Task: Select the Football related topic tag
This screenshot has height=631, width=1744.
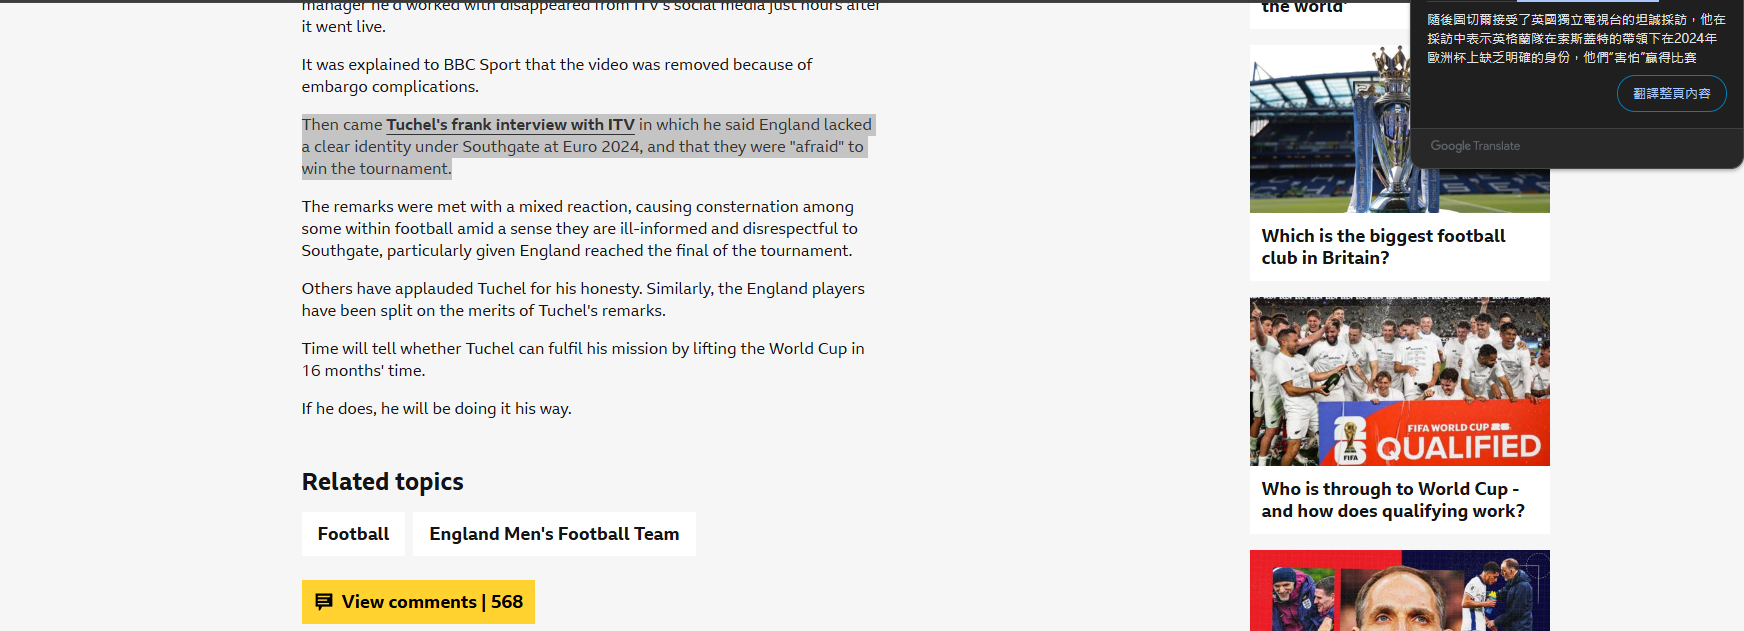Action: [x=353, y=534]
